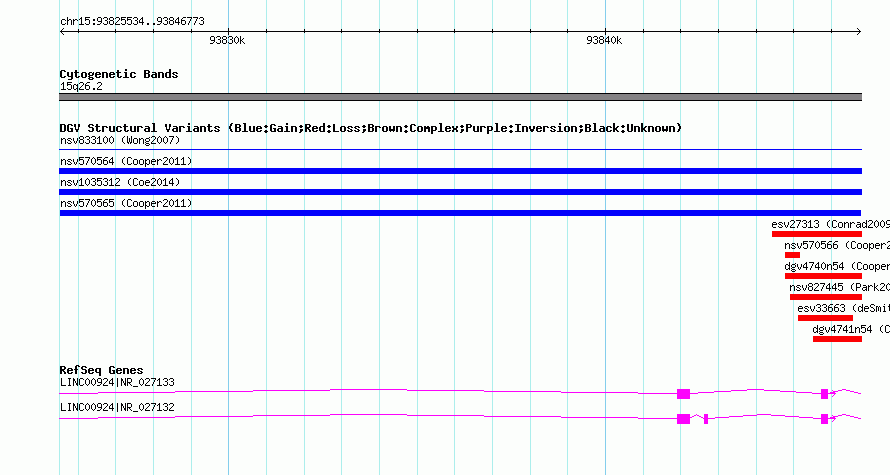890x475 pixels.
Task: Click the red esv33663 loss bar
Action: point(825,318)
